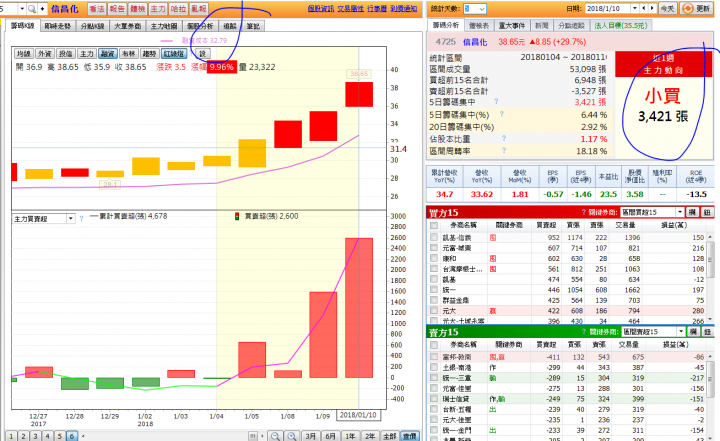Click the 哈拉 toolbar button
Image resolution: width=720 pixels, height=441 pixels.
pos(178,9)
